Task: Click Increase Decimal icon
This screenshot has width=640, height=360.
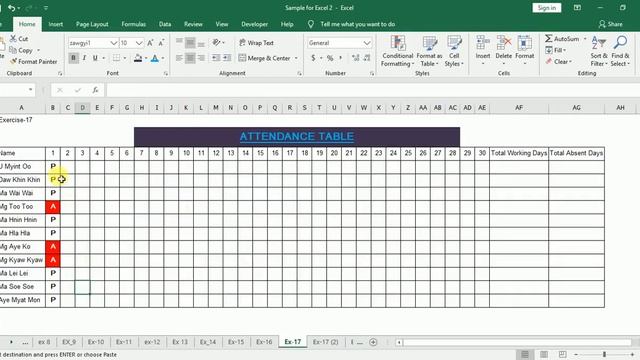Action: pos(356,58)
